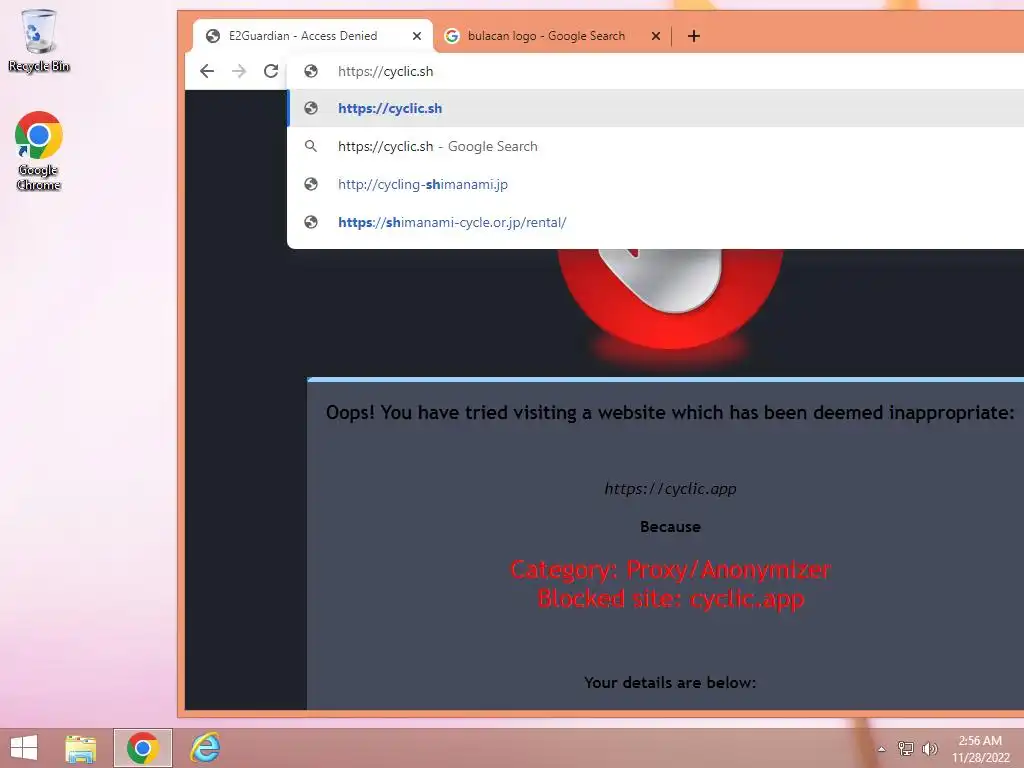Close the bulacan logo tab

[x=656, y=36]
